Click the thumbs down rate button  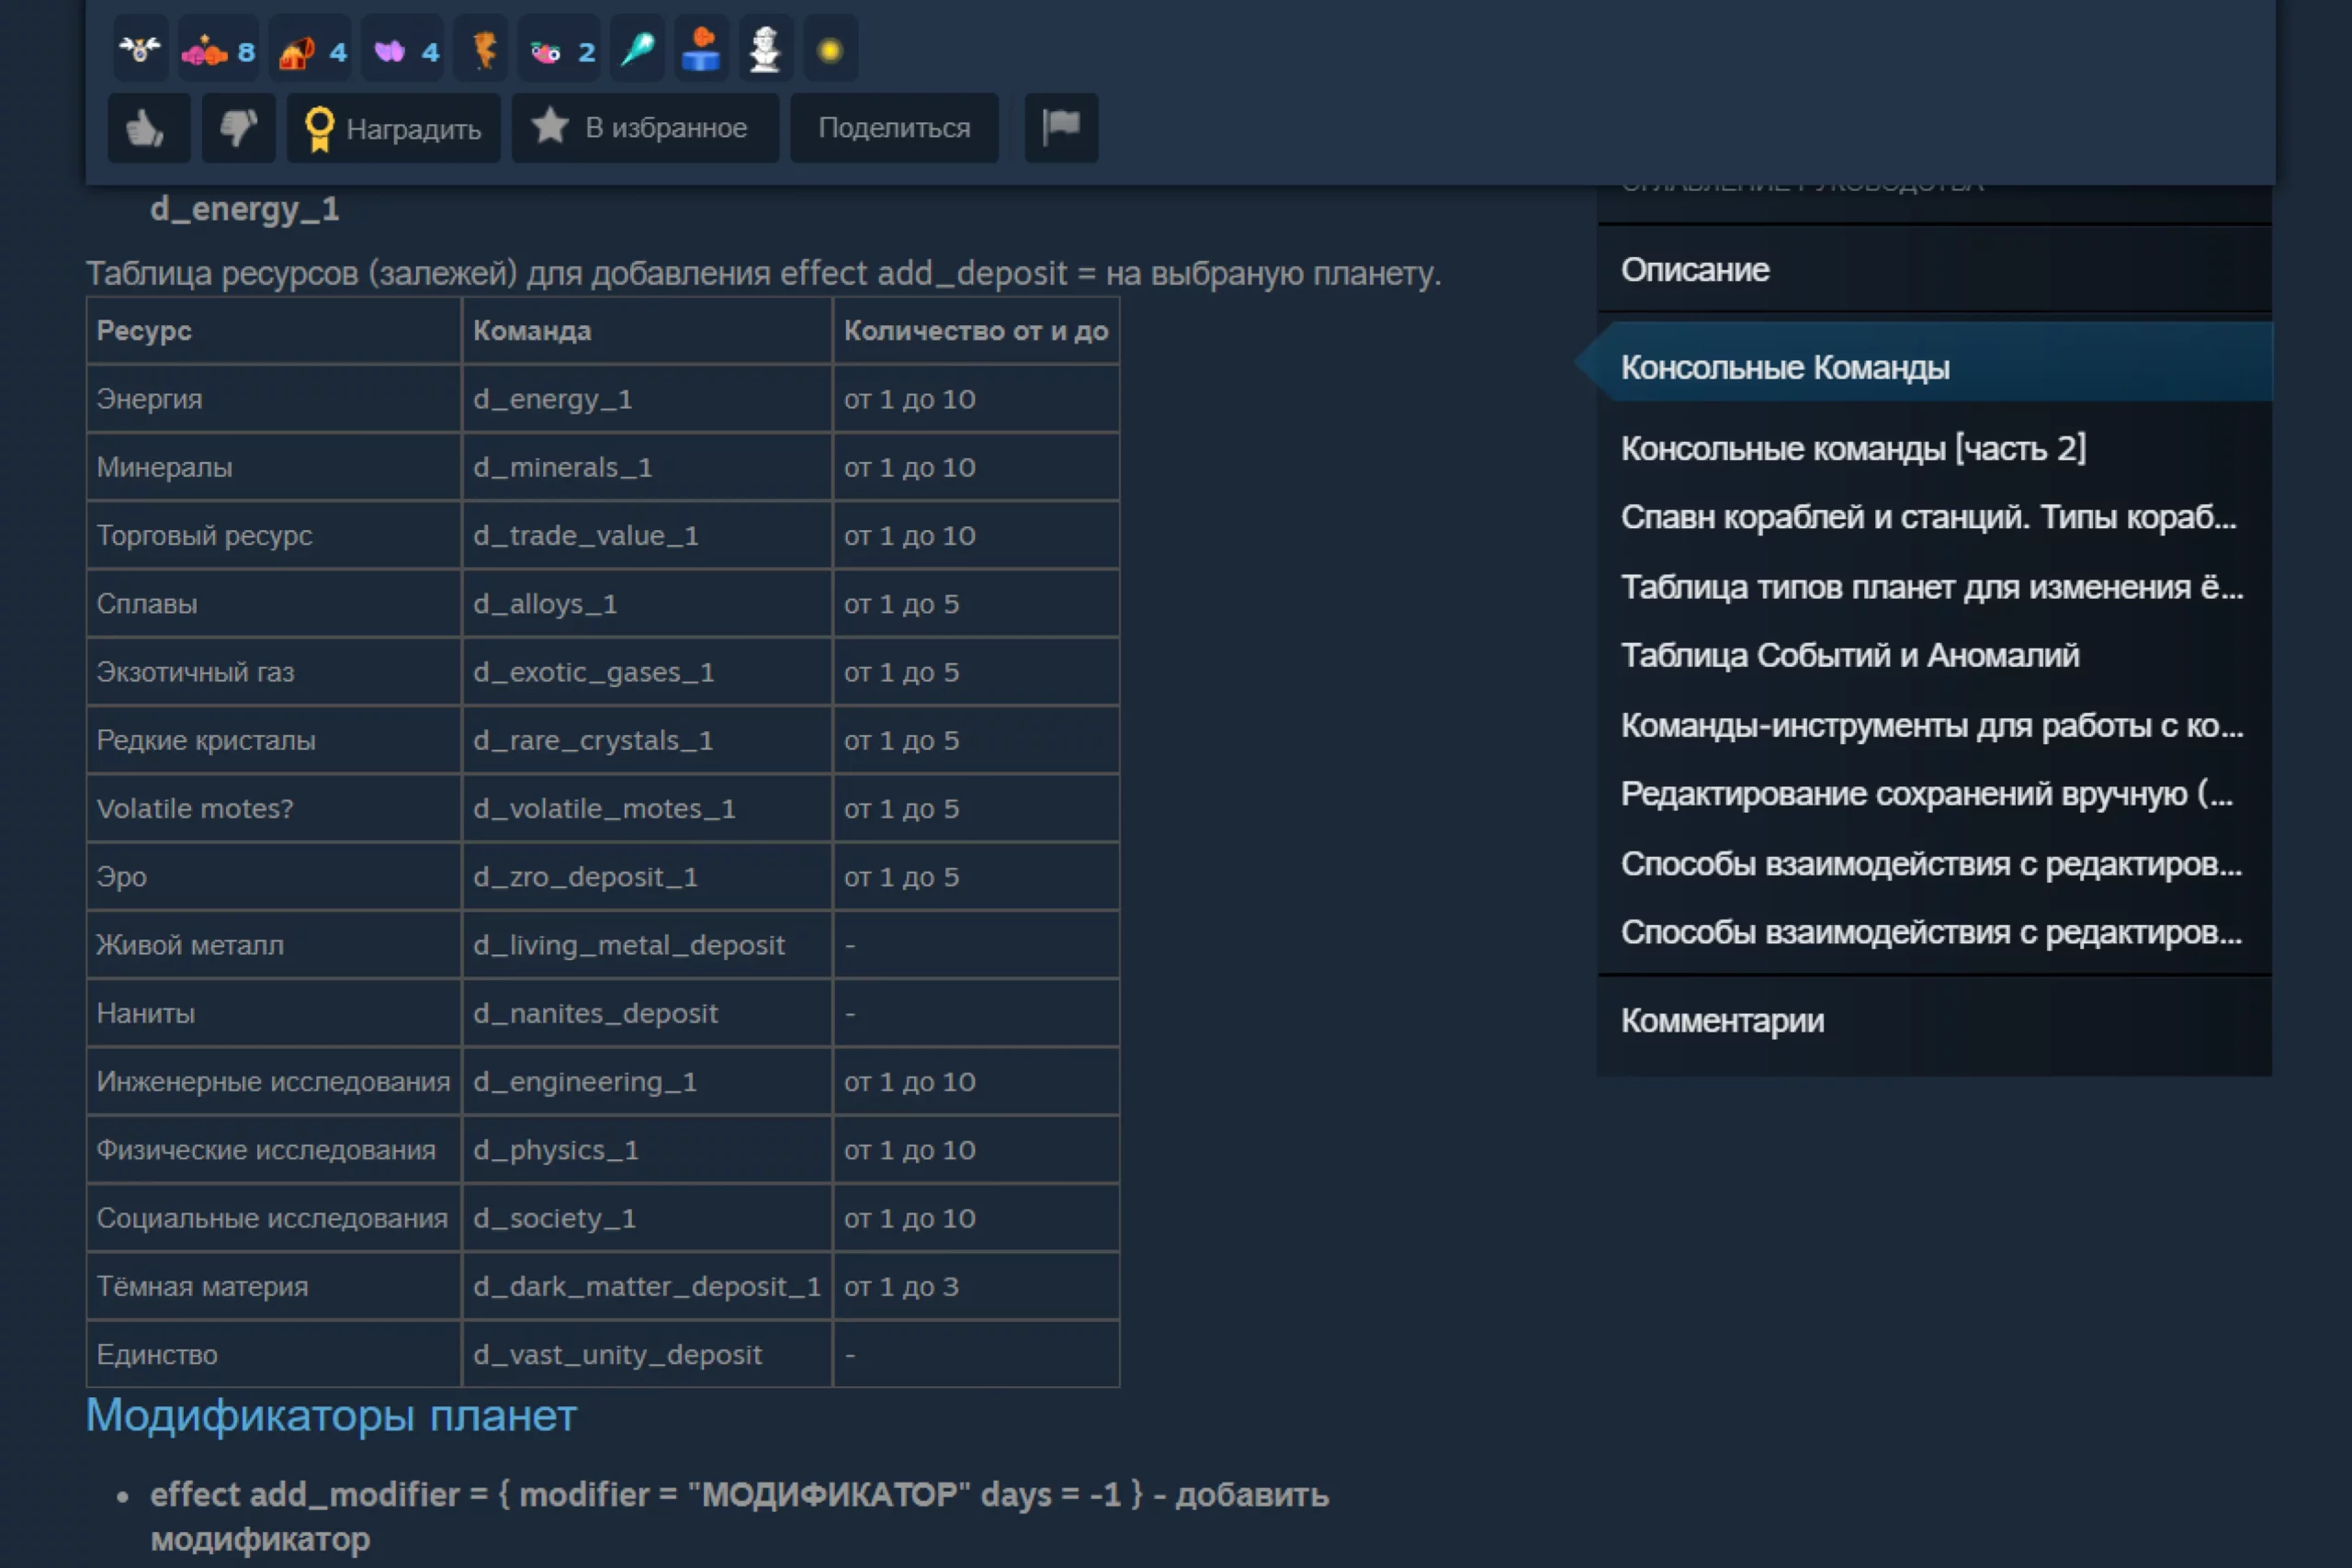[x=238, y=128]
